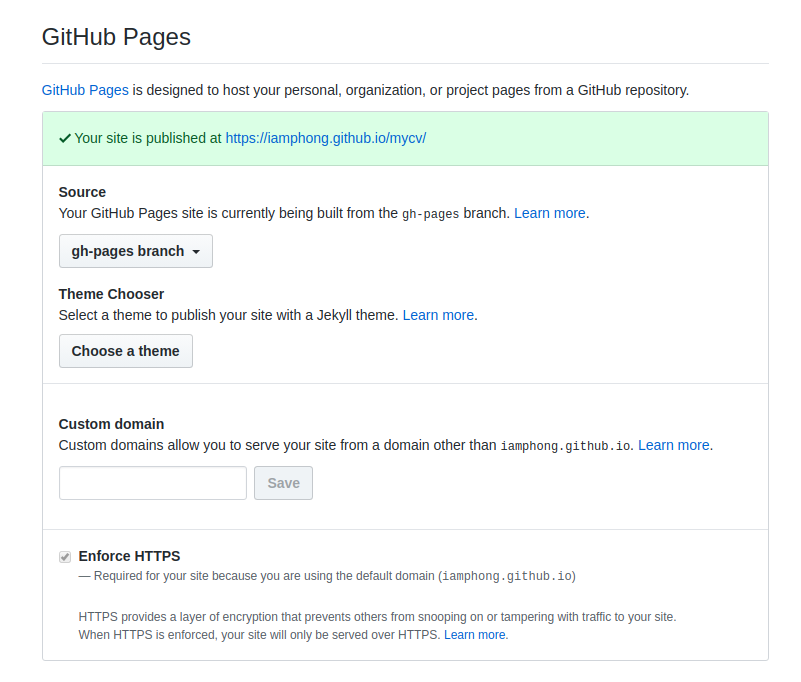Focus the custom domain input field
The width and height of the screenshot is (801, 682).
coord(153,483)
